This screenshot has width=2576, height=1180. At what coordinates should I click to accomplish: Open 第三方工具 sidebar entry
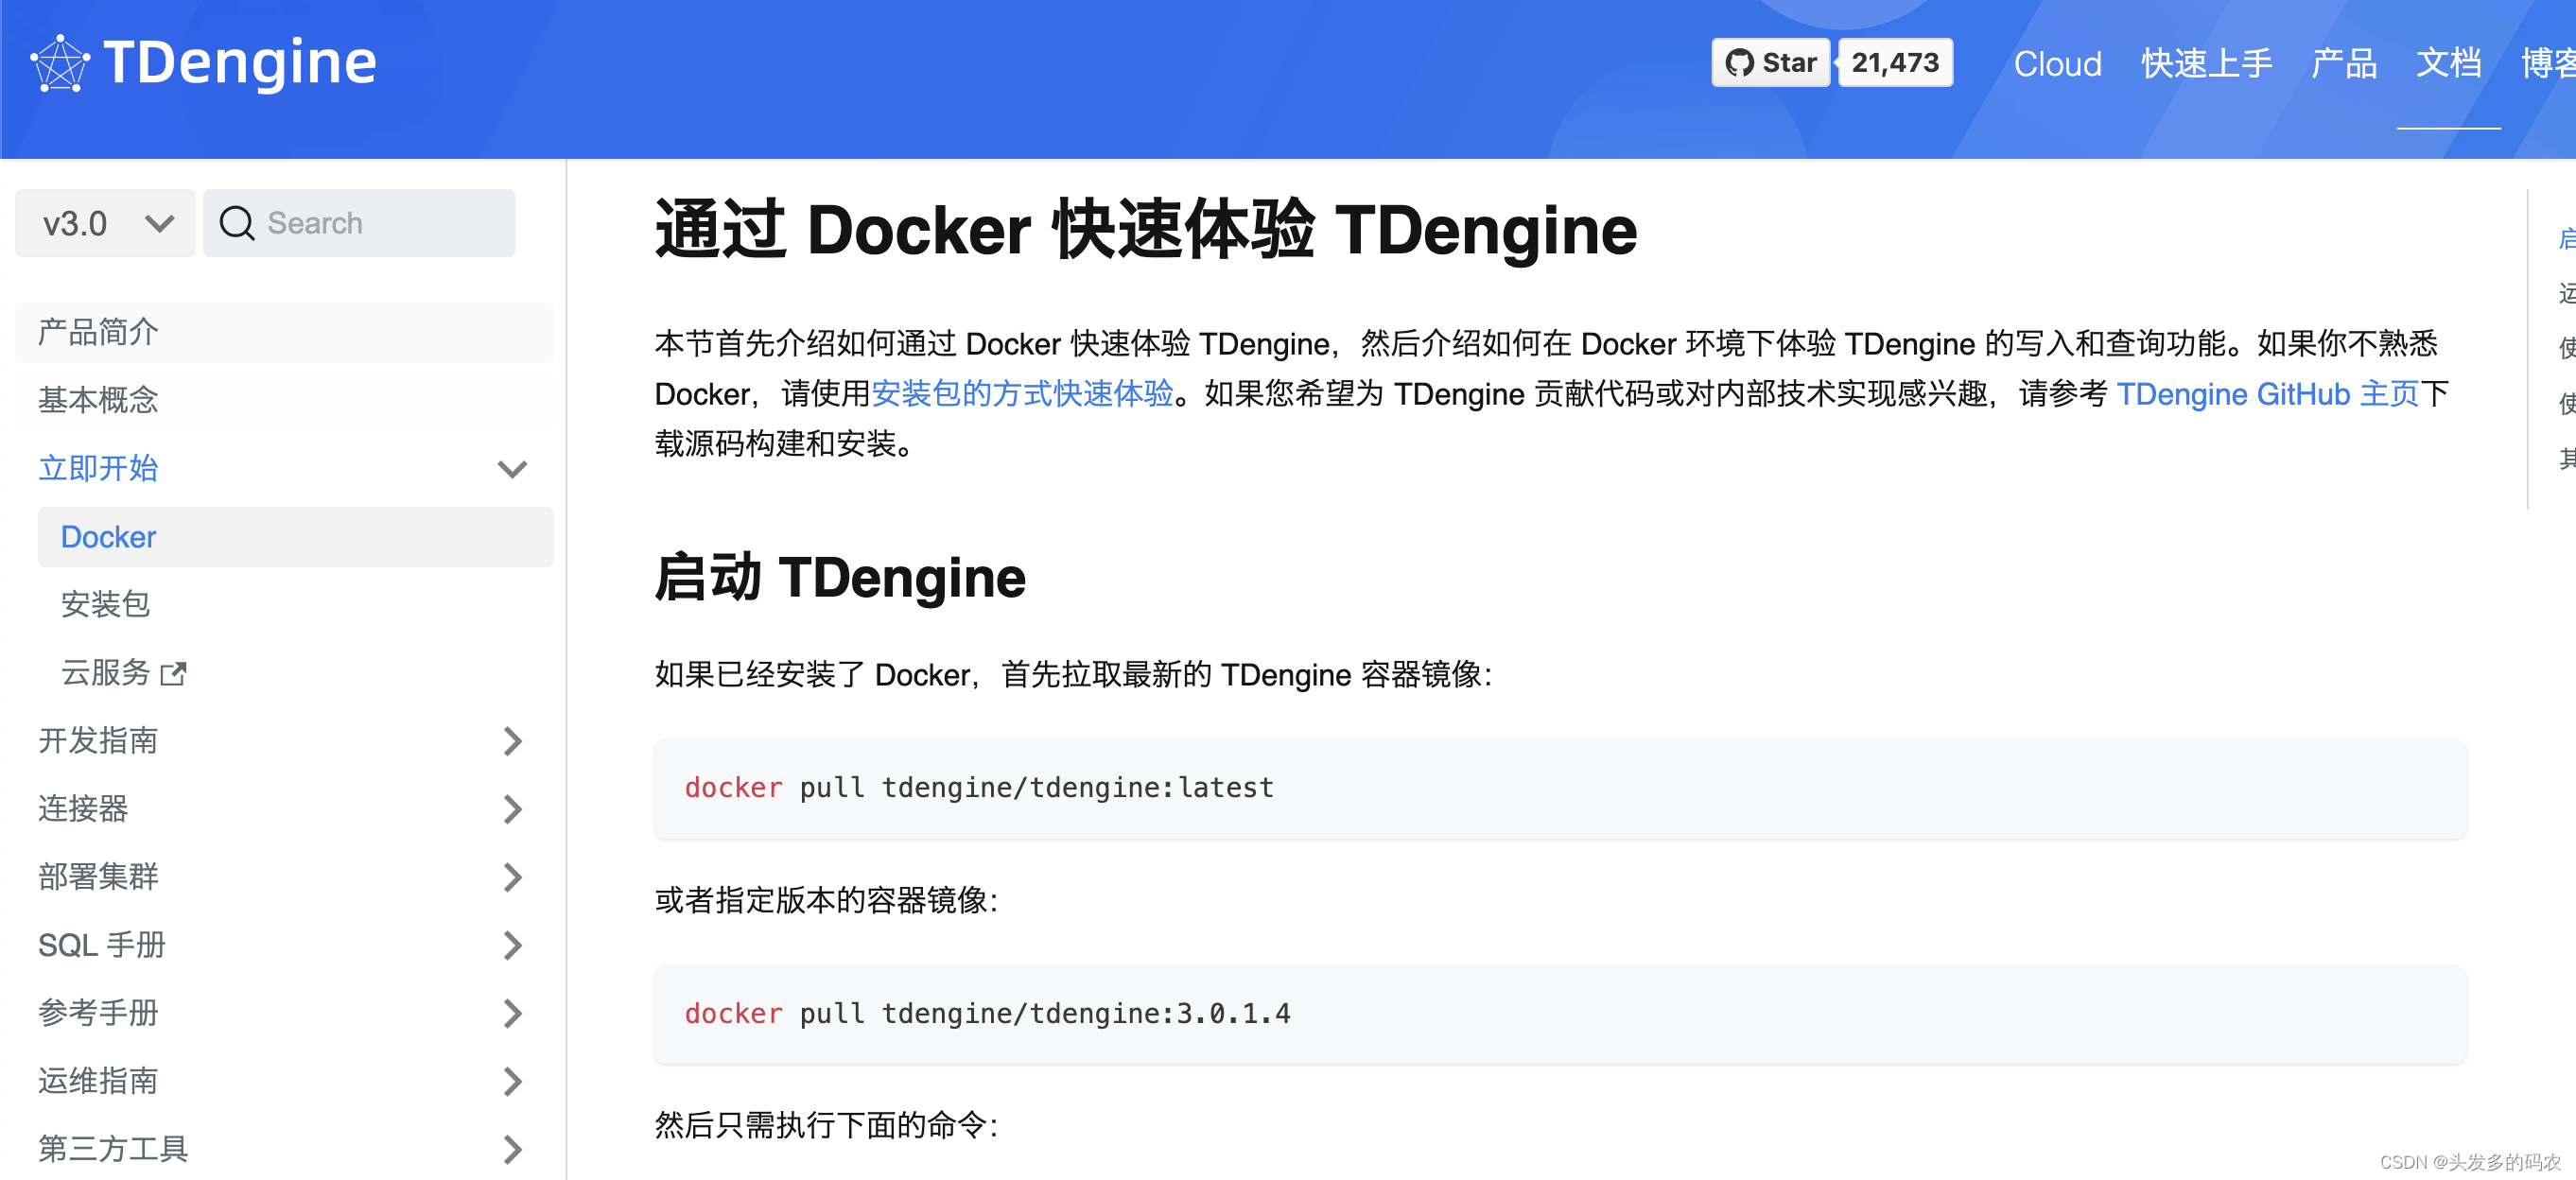point(113,1148)
